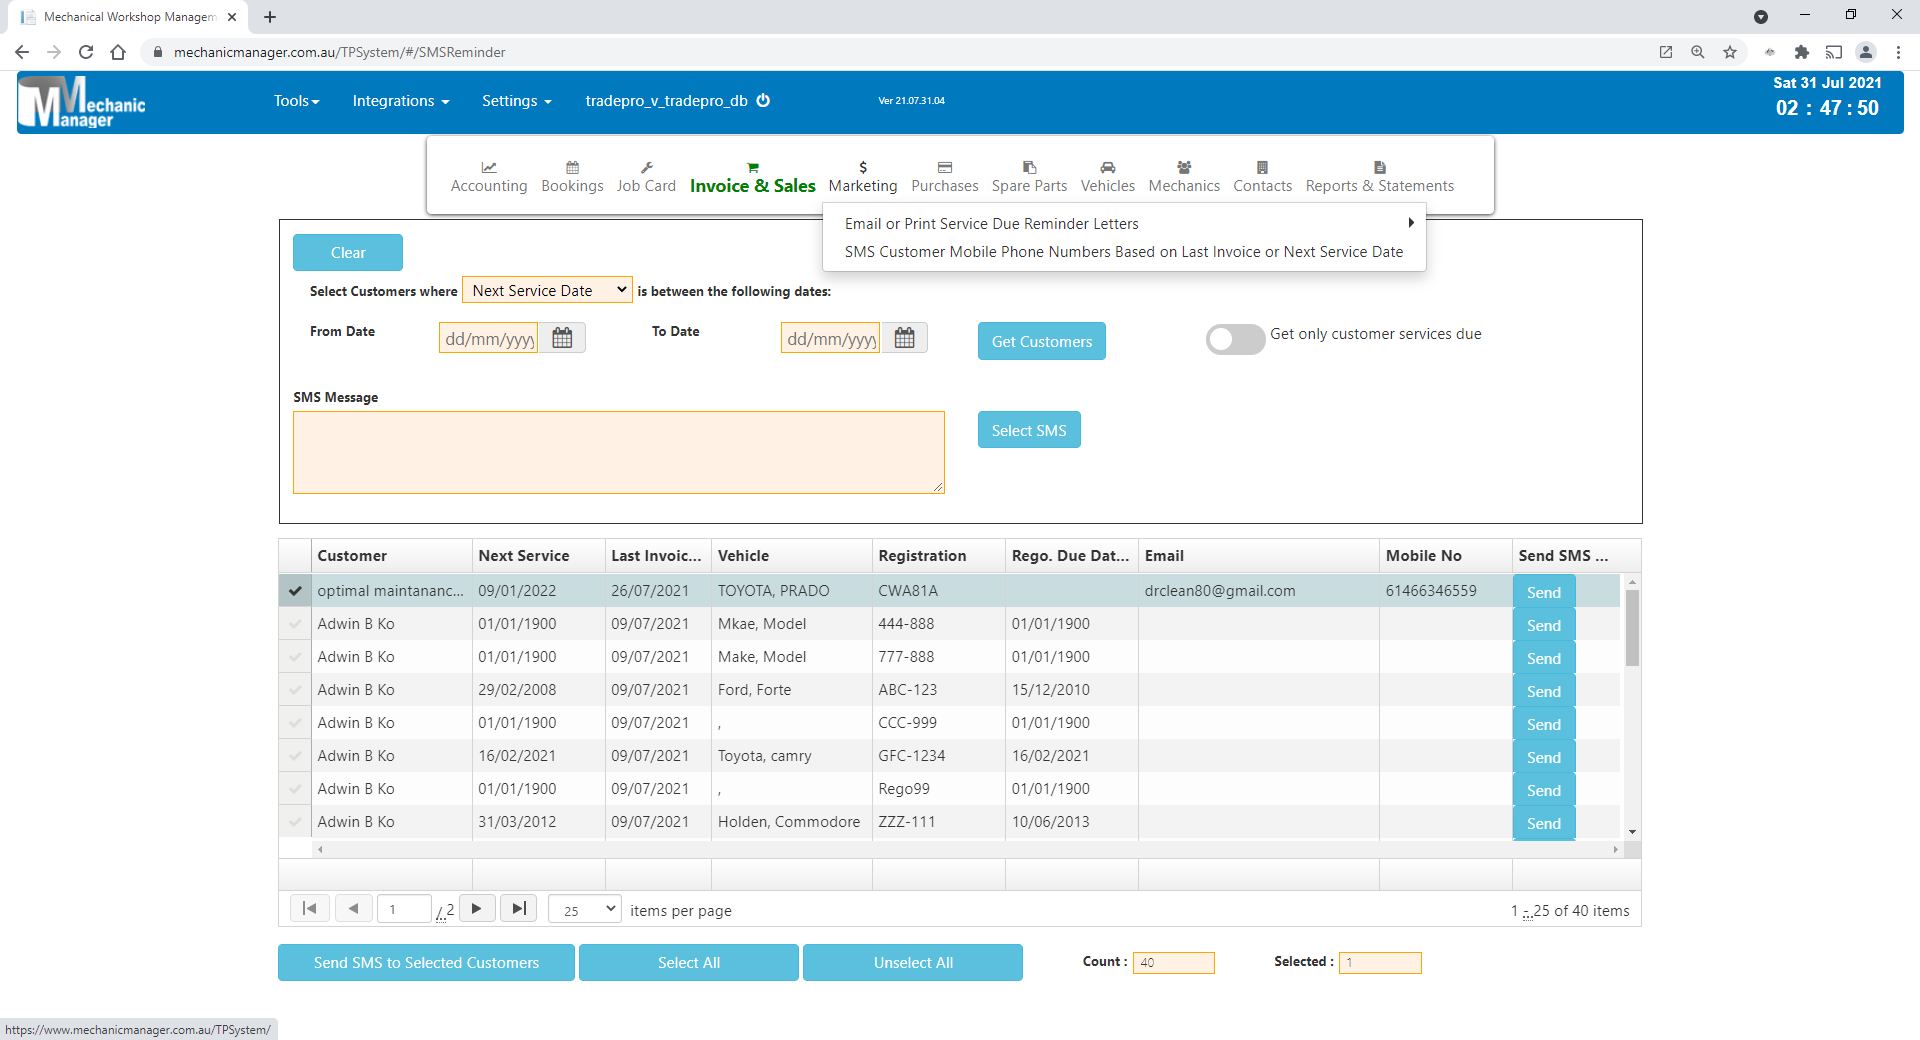1920x1040 pixels.
Task: Bookmark page with the star icon
Action: [x=1730, y=52]
